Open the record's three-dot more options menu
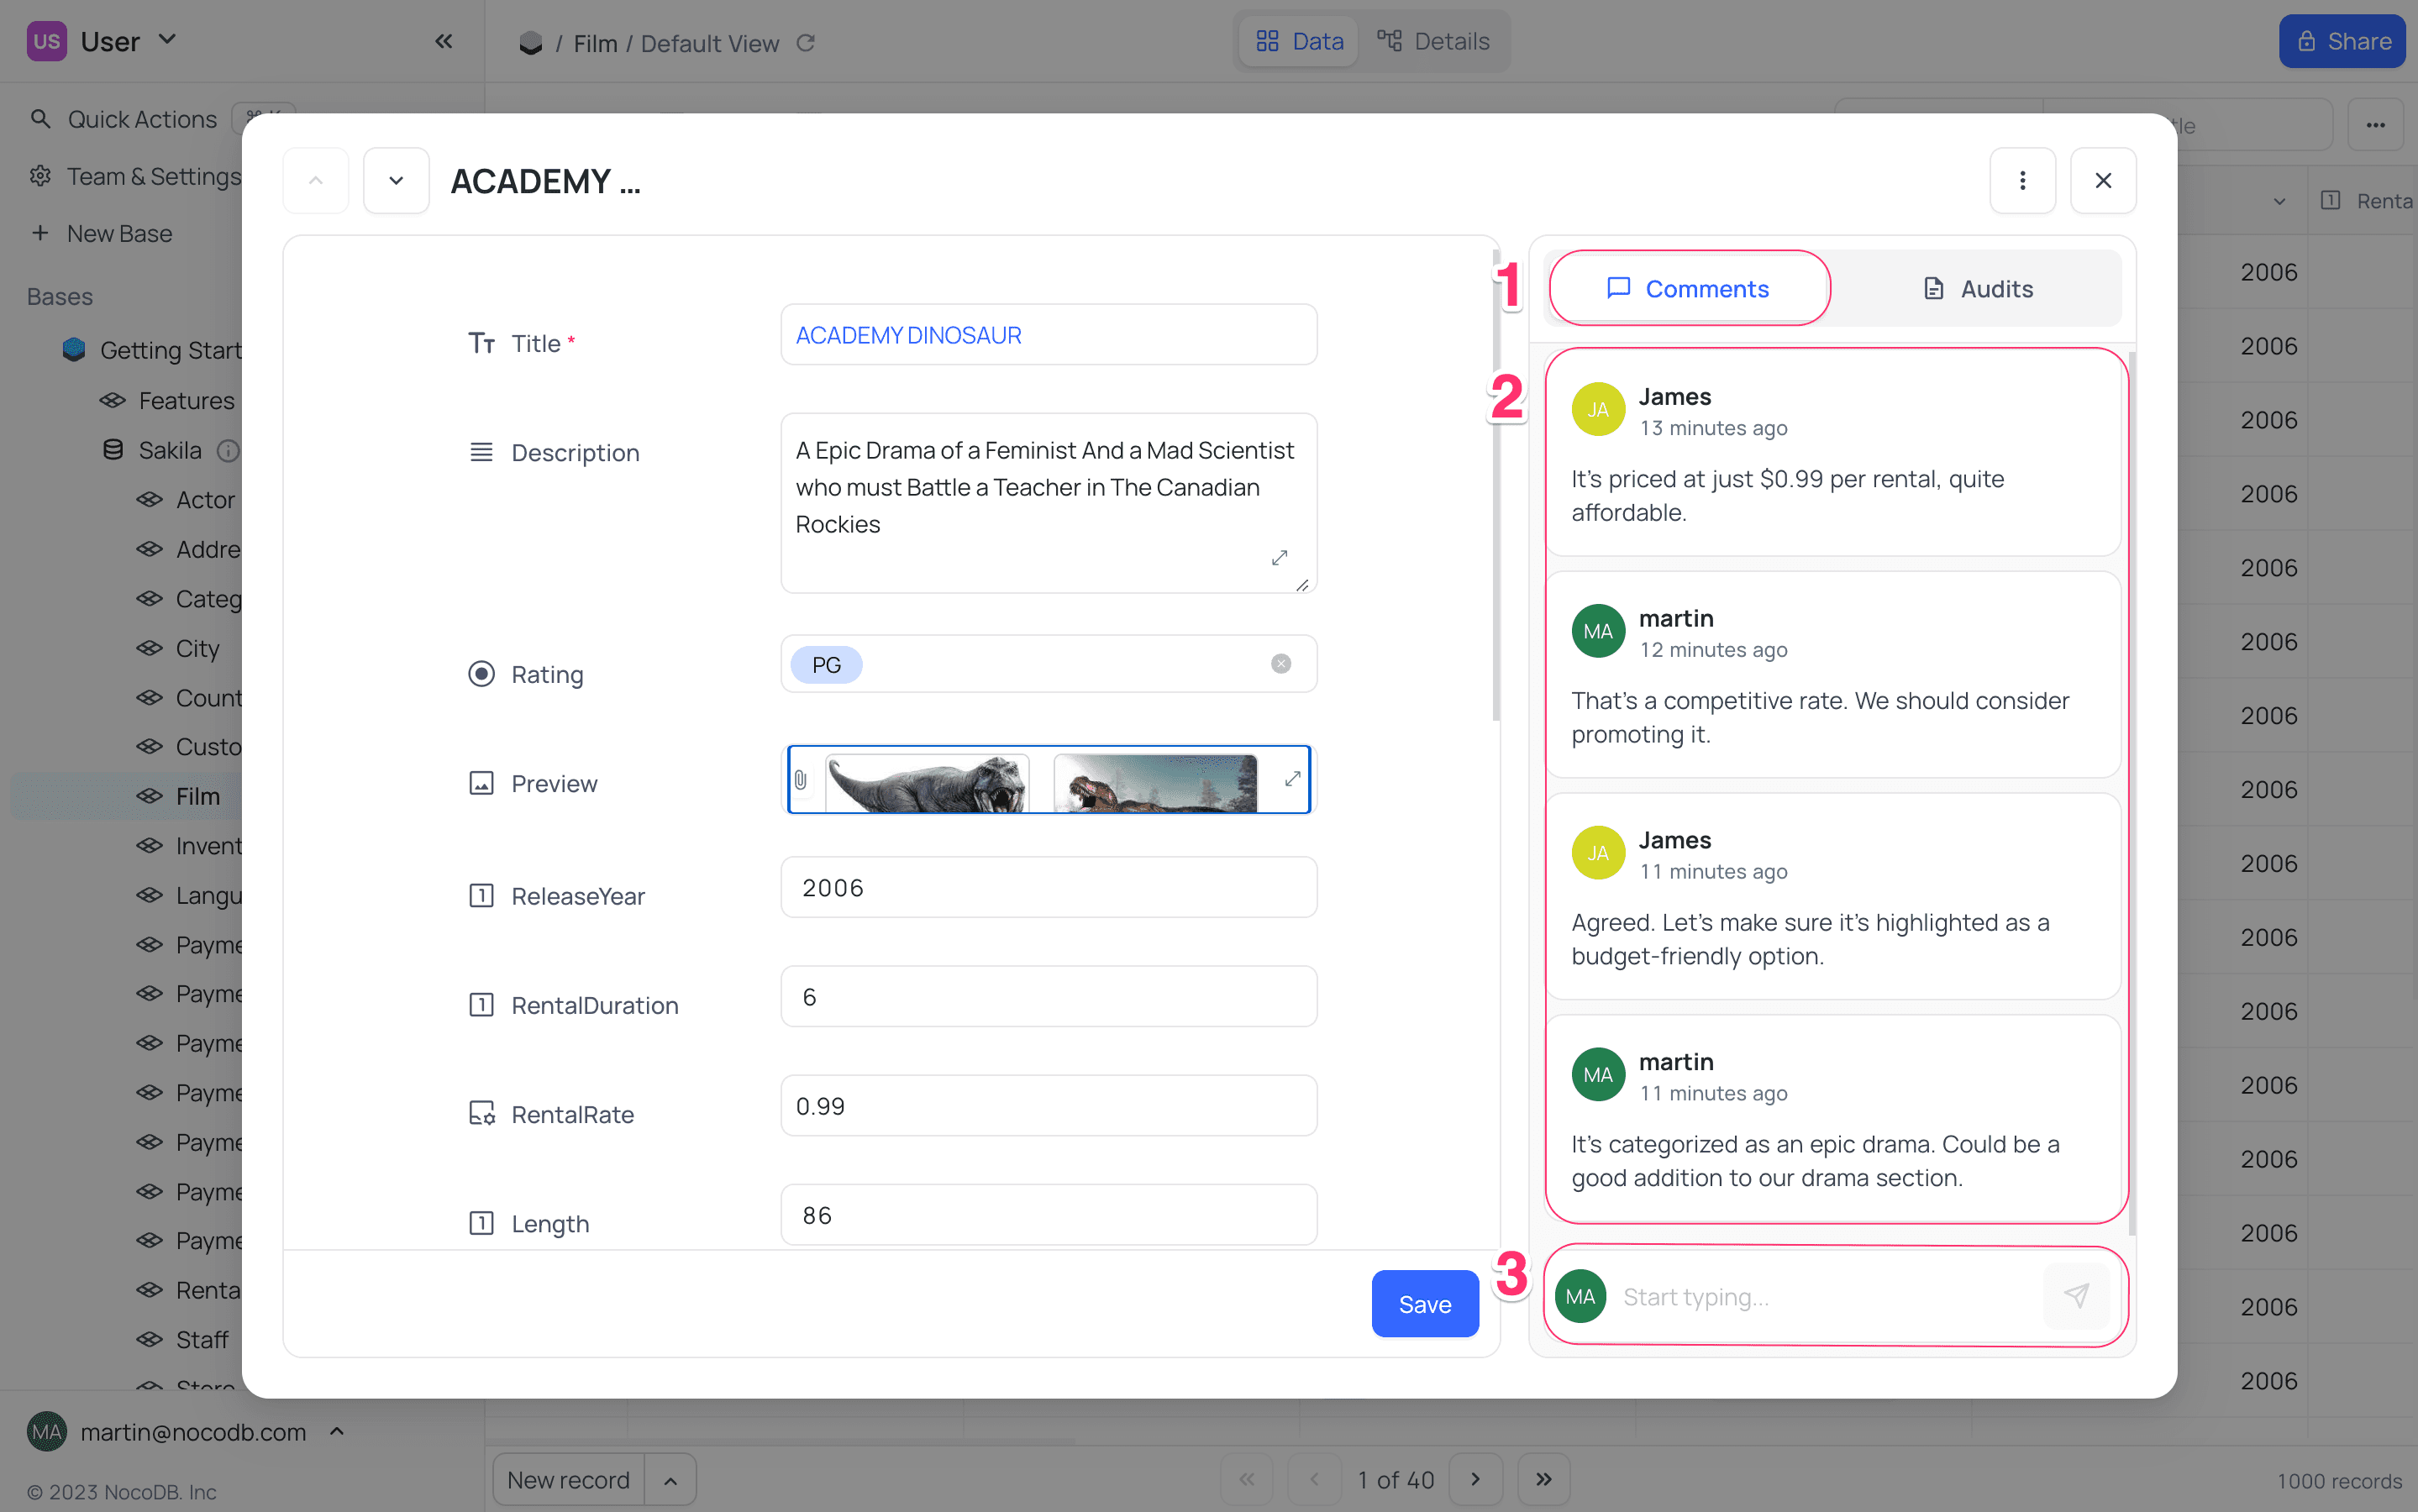The image size is (2418, 1512). [x=2022, y=180]
